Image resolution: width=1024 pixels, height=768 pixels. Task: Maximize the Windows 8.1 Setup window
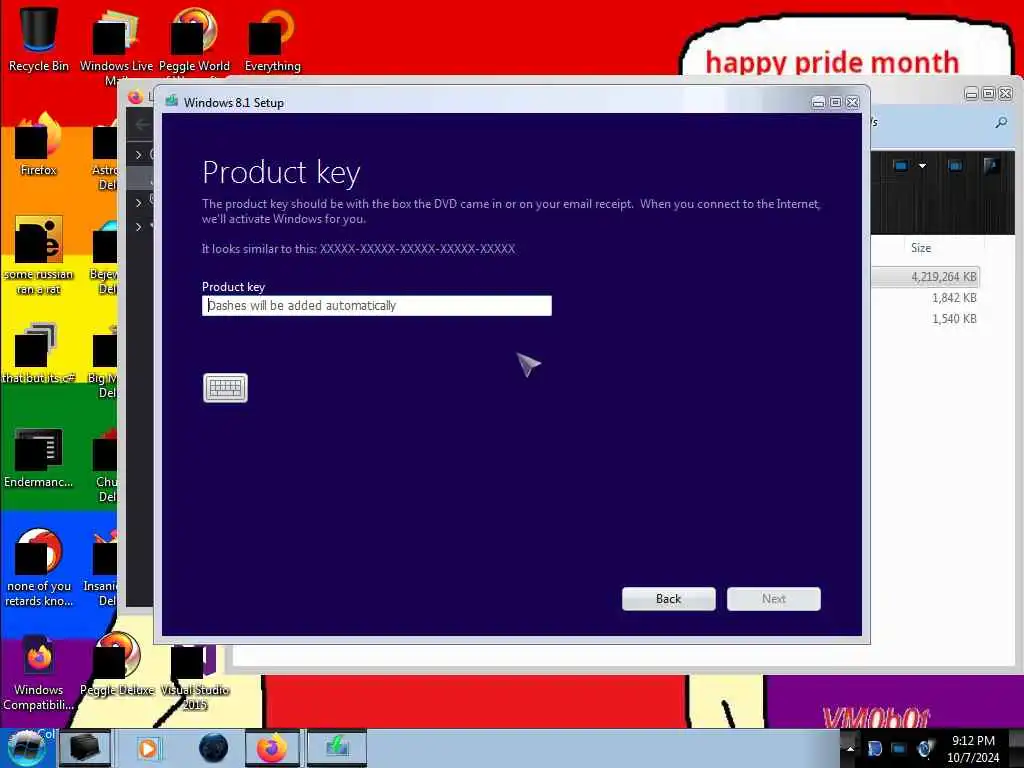click(x=835, y=103)
